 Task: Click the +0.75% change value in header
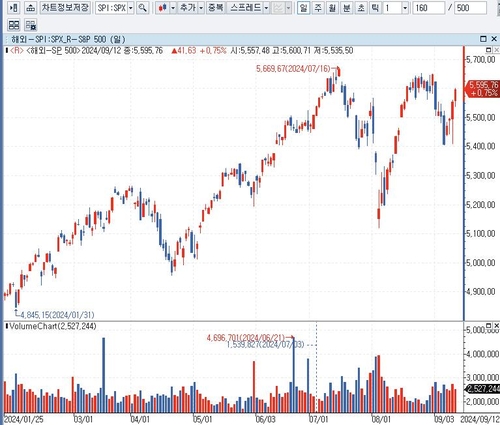pyautogui.click(x=213, y=51)
